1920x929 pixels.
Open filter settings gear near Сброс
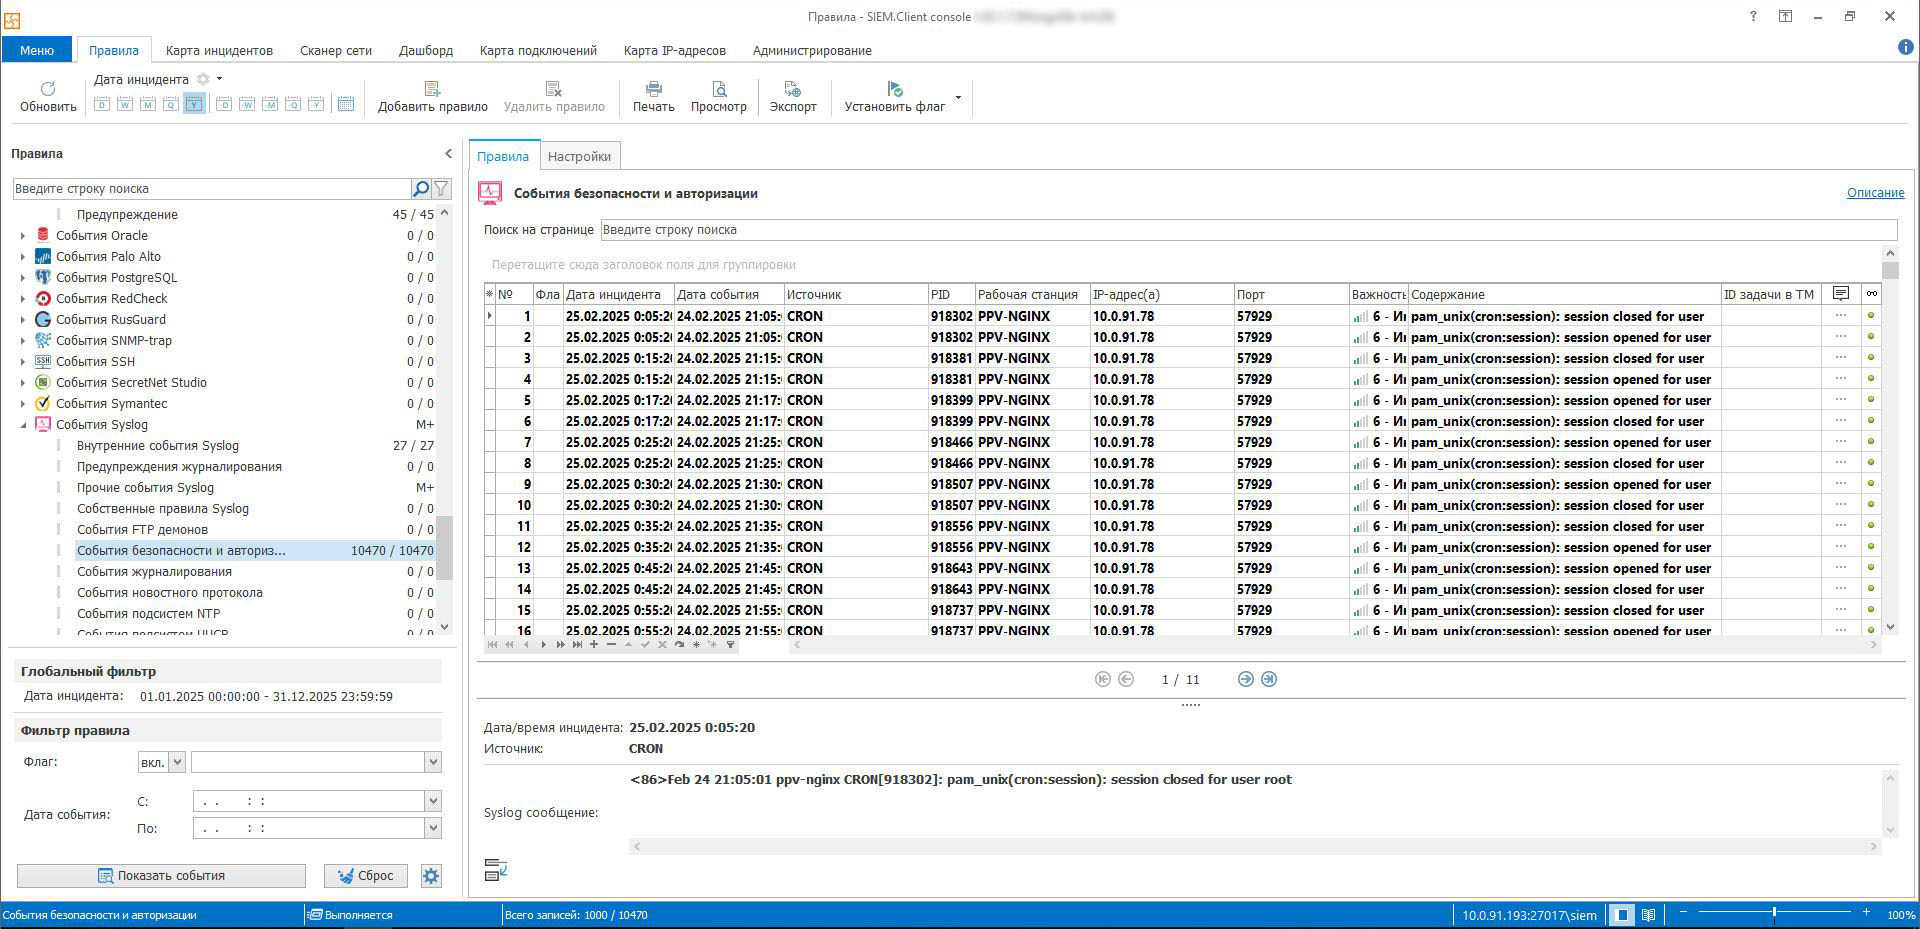click(431, 876)
